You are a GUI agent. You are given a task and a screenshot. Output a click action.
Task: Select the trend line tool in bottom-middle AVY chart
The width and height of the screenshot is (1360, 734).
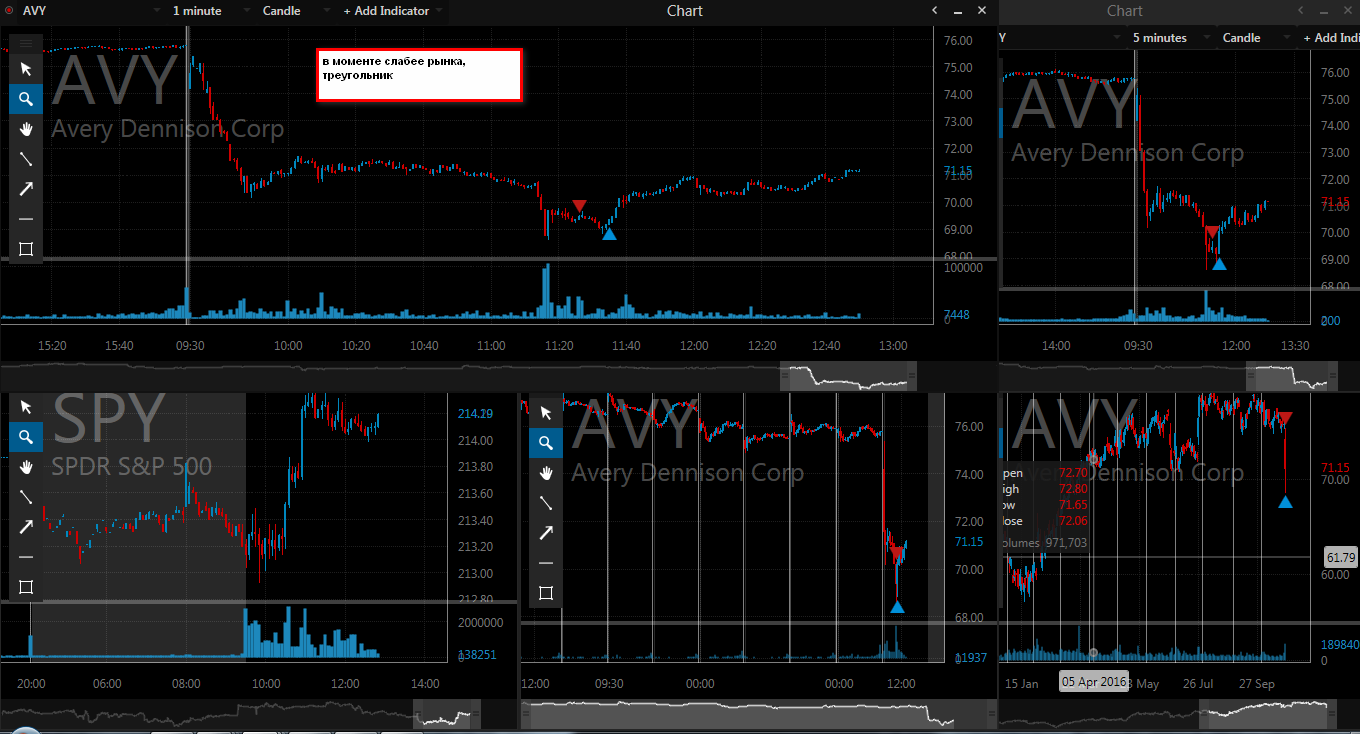pos(546,503)
